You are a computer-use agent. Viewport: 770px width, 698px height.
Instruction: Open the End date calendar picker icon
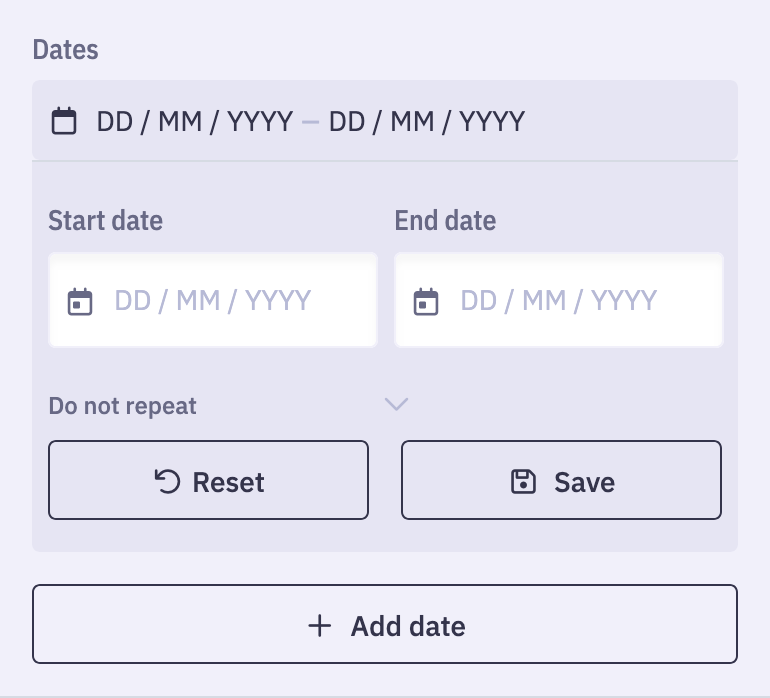pos(426,302)
